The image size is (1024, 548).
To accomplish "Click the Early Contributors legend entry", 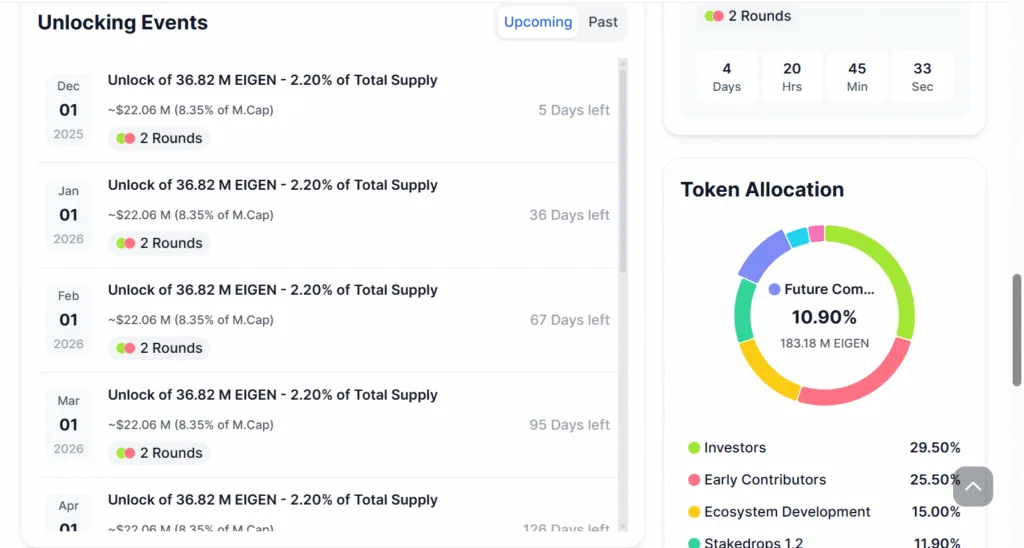I will tap(824, 479).
